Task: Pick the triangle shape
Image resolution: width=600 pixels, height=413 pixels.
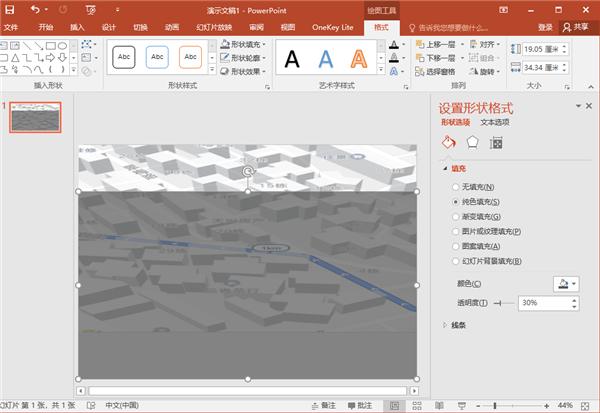Action: pos(15,58)
